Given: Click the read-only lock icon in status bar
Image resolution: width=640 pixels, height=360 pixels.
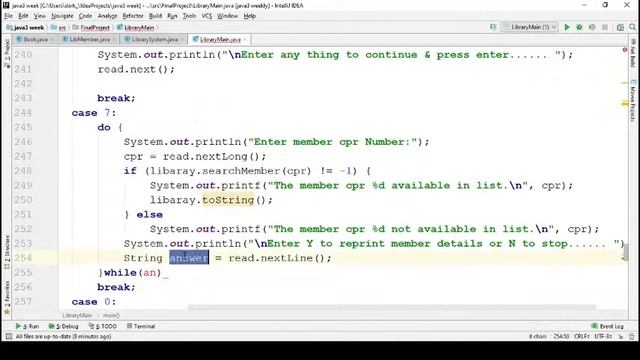Looking at the screenshot, I should 621,337.
